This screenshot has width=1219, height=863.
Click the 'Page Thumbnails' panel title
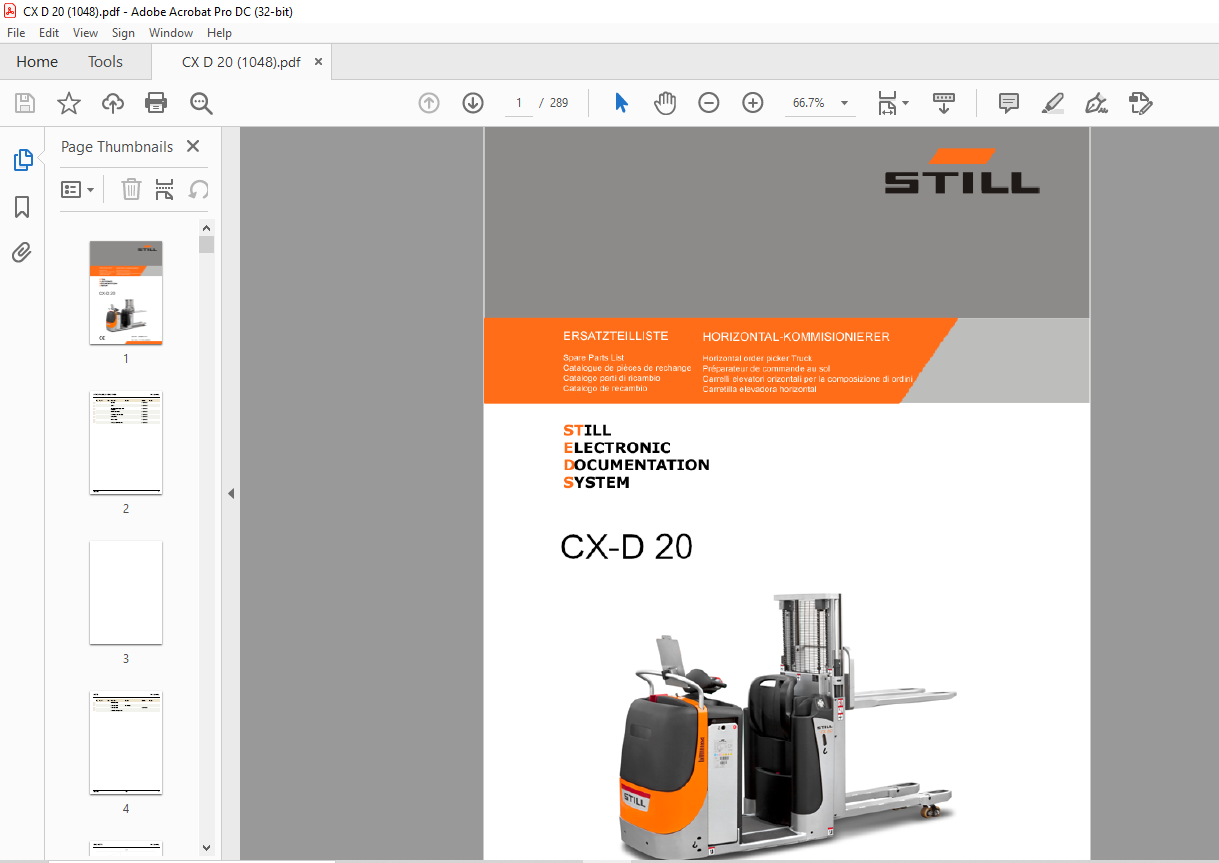(x=117, y=146)
